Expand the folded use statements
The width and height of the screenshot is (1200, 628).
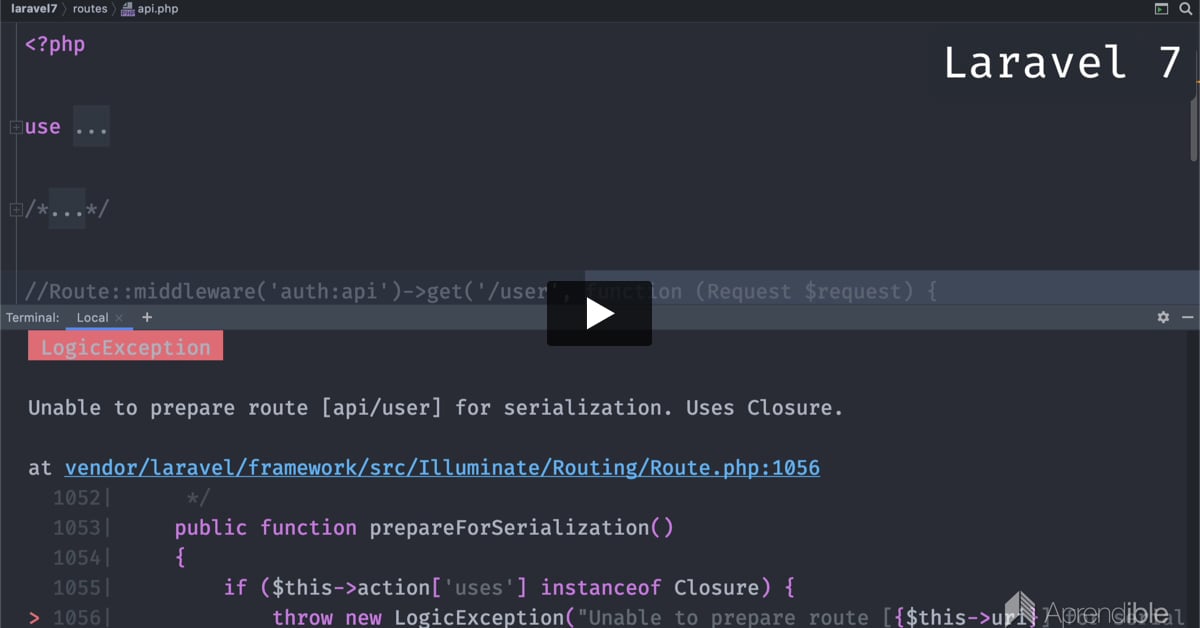pyautogui.click(x=16, y=127)
